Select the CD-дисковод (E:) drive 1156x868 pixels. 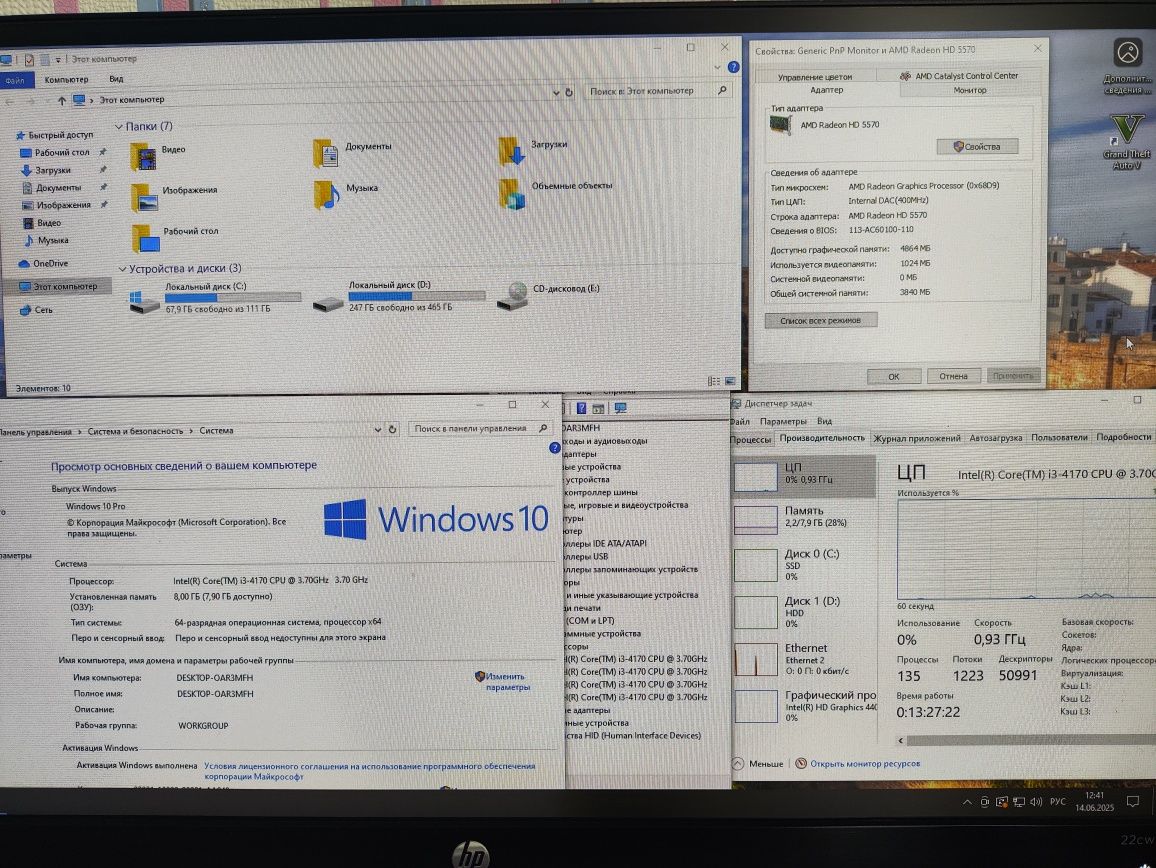coord(548,294)
